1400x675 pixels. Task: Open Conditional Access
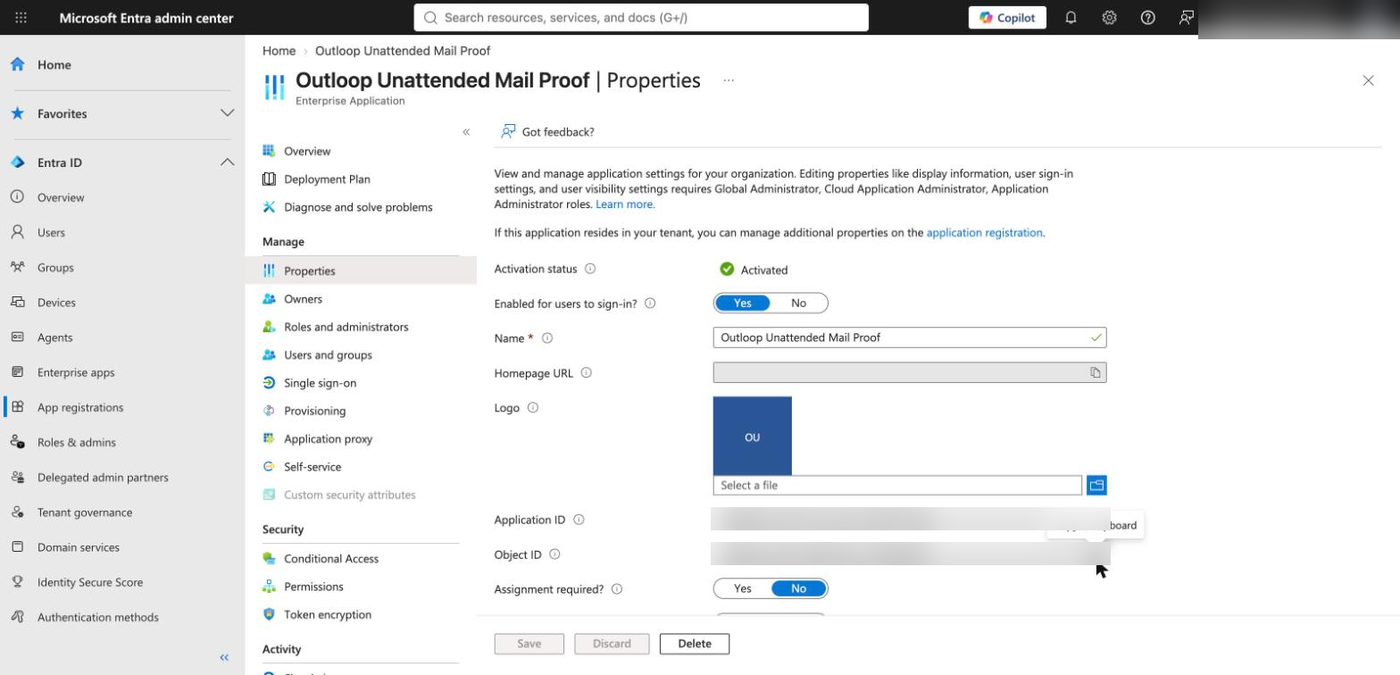(x=331, y=559)
